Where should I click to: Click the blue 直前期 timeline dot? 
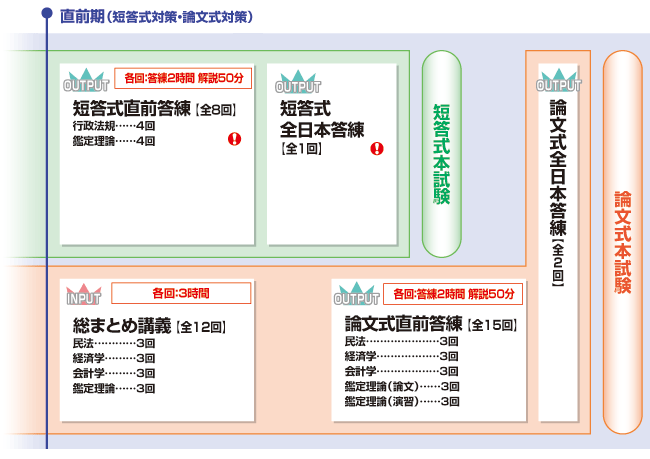pyautogui.click(x=47, y=14)
